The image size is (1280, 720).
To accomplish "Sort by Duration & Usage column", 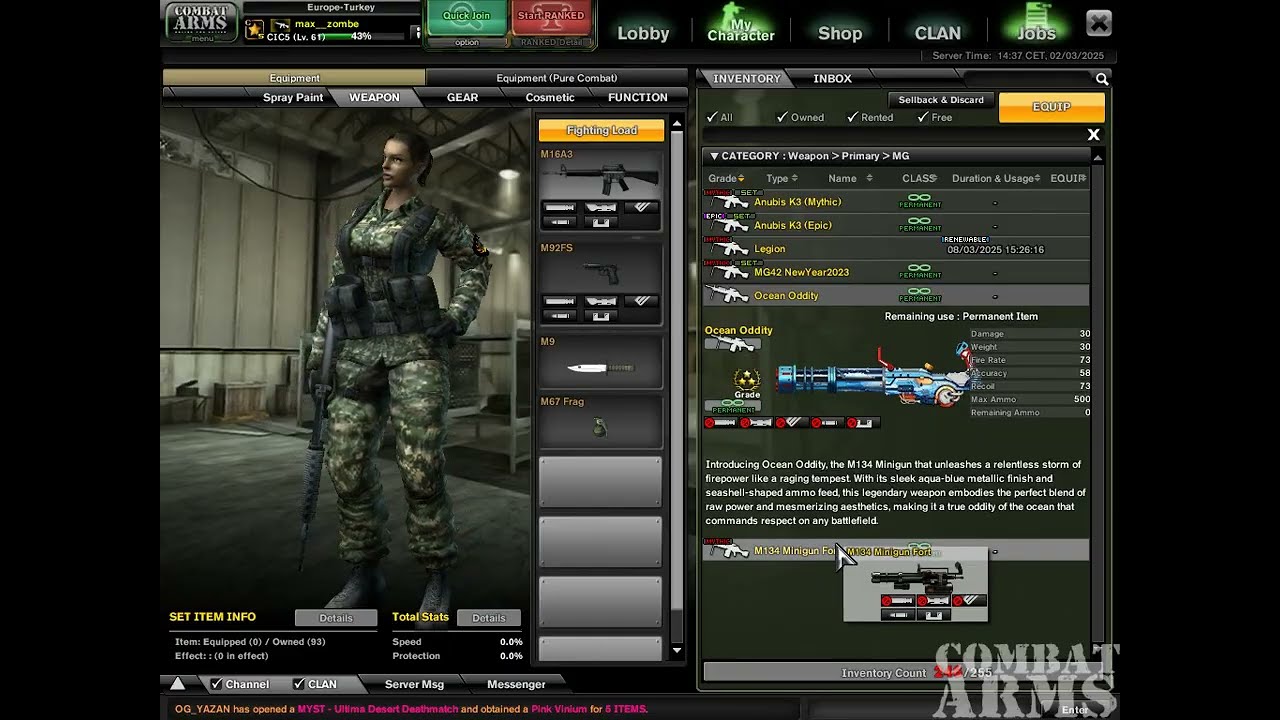I will point(996,178).
